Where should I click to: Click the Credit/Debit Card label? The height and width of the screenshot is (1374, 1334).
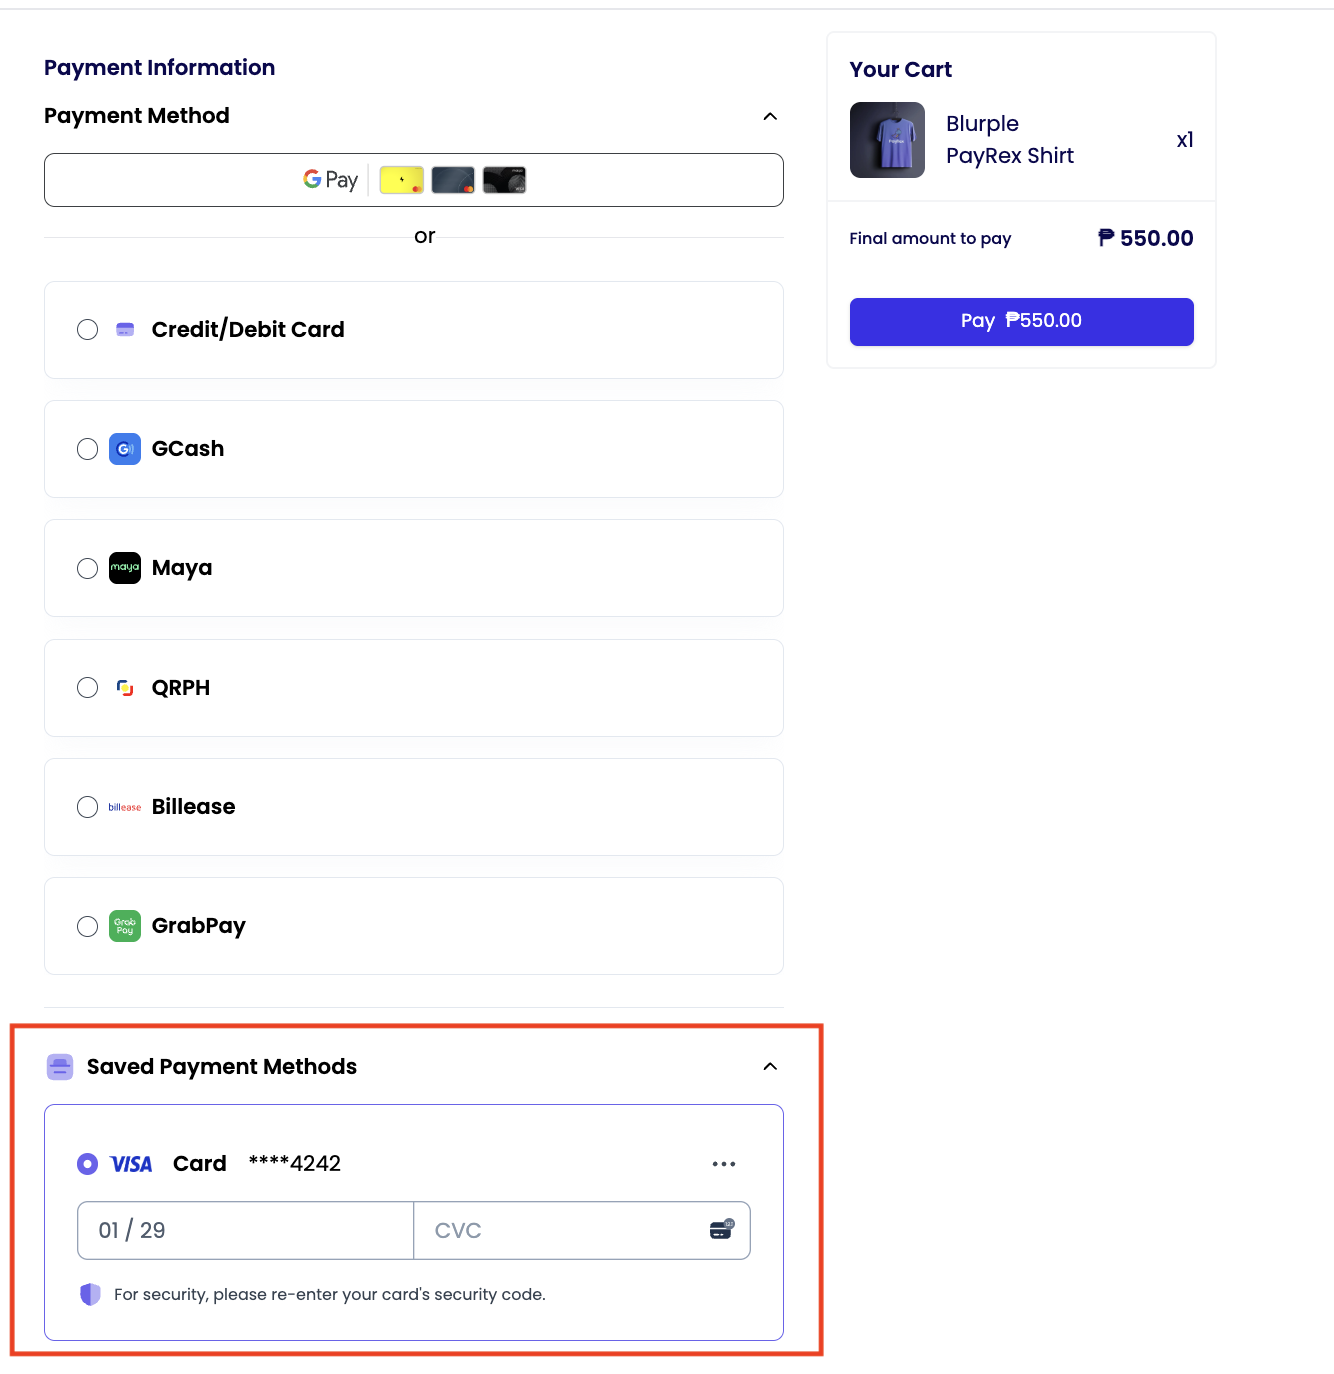(248, 330)
